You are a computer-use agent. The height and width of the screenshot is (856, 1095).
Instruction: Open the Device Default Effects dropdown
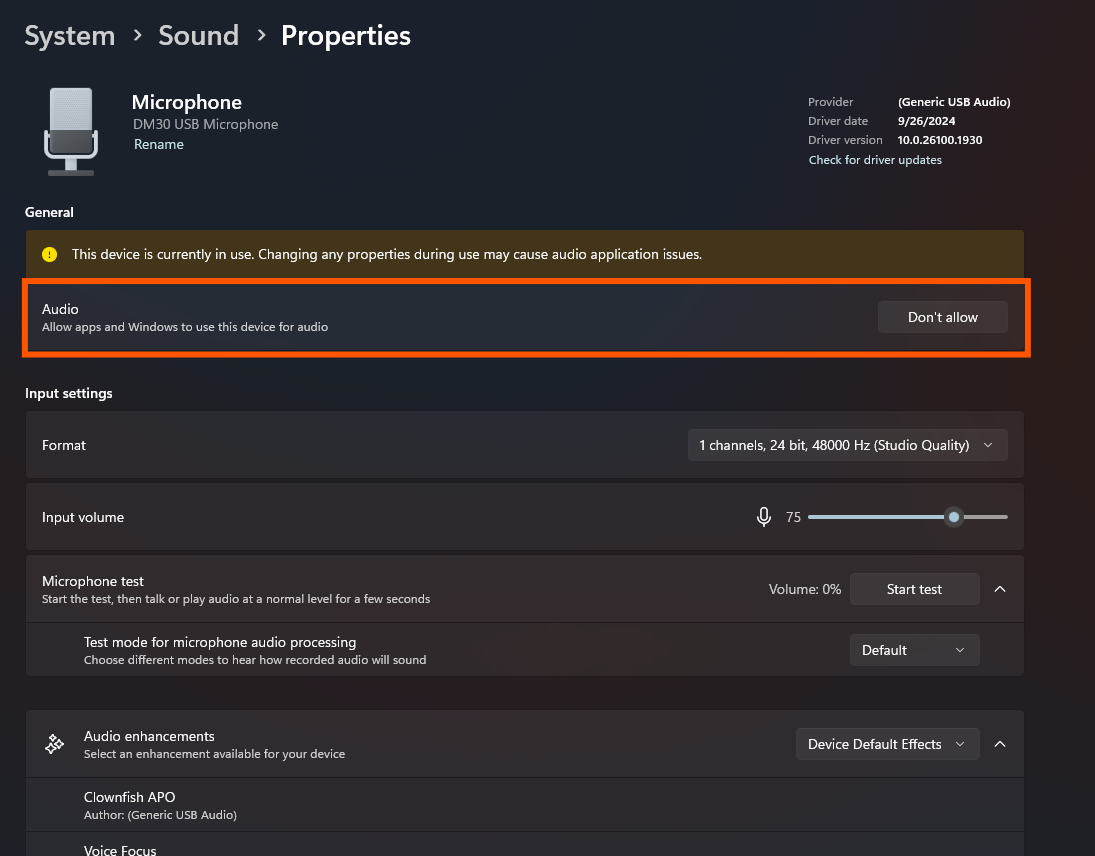[886, 744]
